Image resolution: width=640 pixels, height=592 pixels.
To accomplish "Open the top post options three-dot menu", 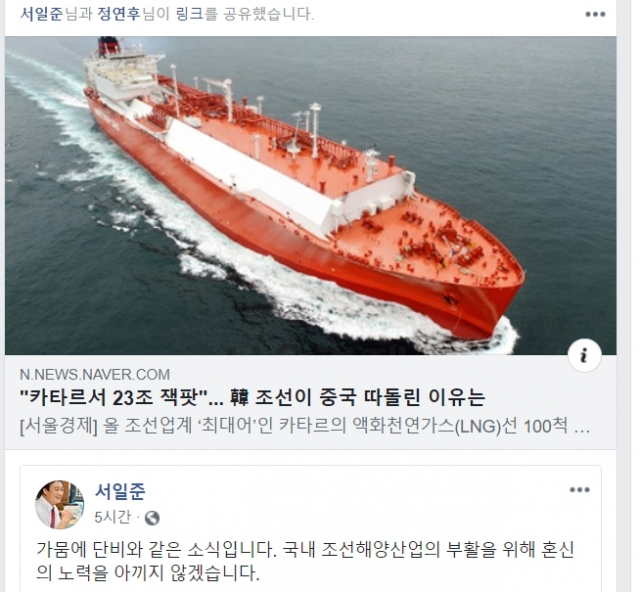I will tap(595, 14).
